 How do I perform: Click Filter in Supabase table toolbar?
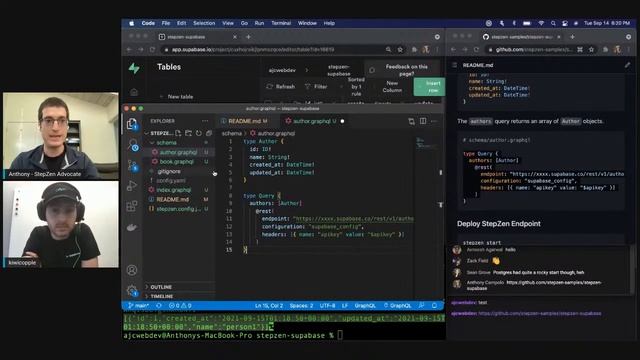(316, 87)
